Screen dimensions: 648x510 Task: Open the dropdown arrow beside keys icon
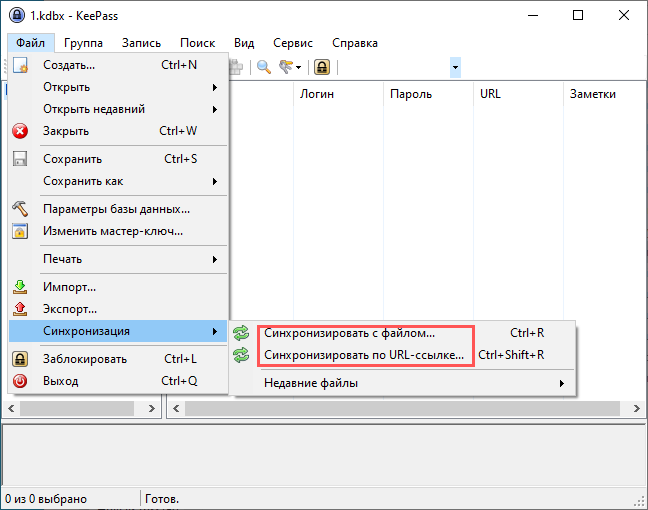pos(298,67)
